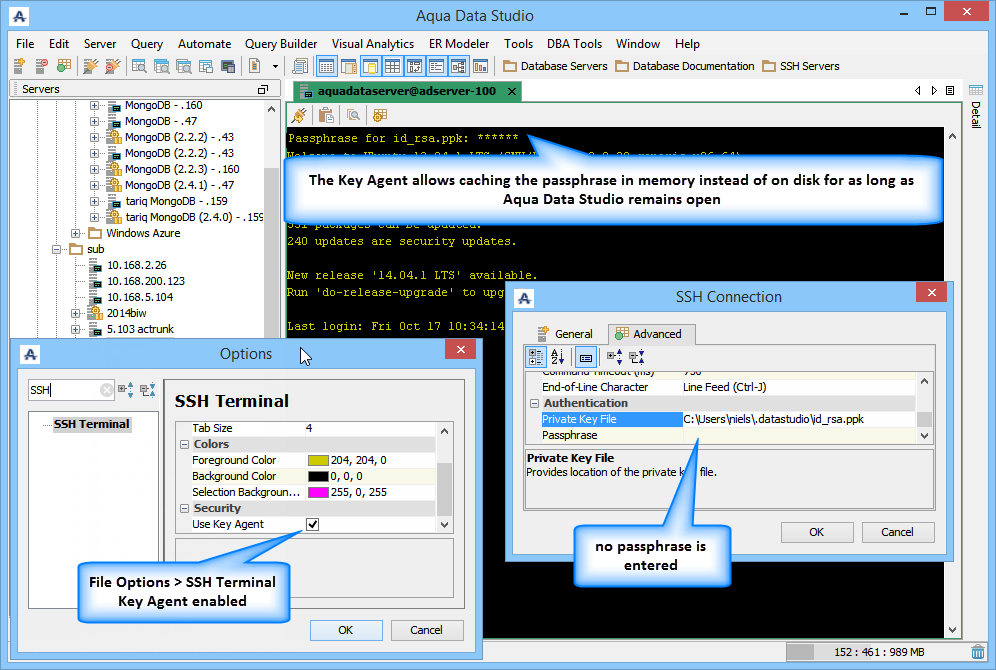Viewport: 996px width, 670px height.
Task: Click the Foreground Color yellow swatch
Action: tap(318, 460)
